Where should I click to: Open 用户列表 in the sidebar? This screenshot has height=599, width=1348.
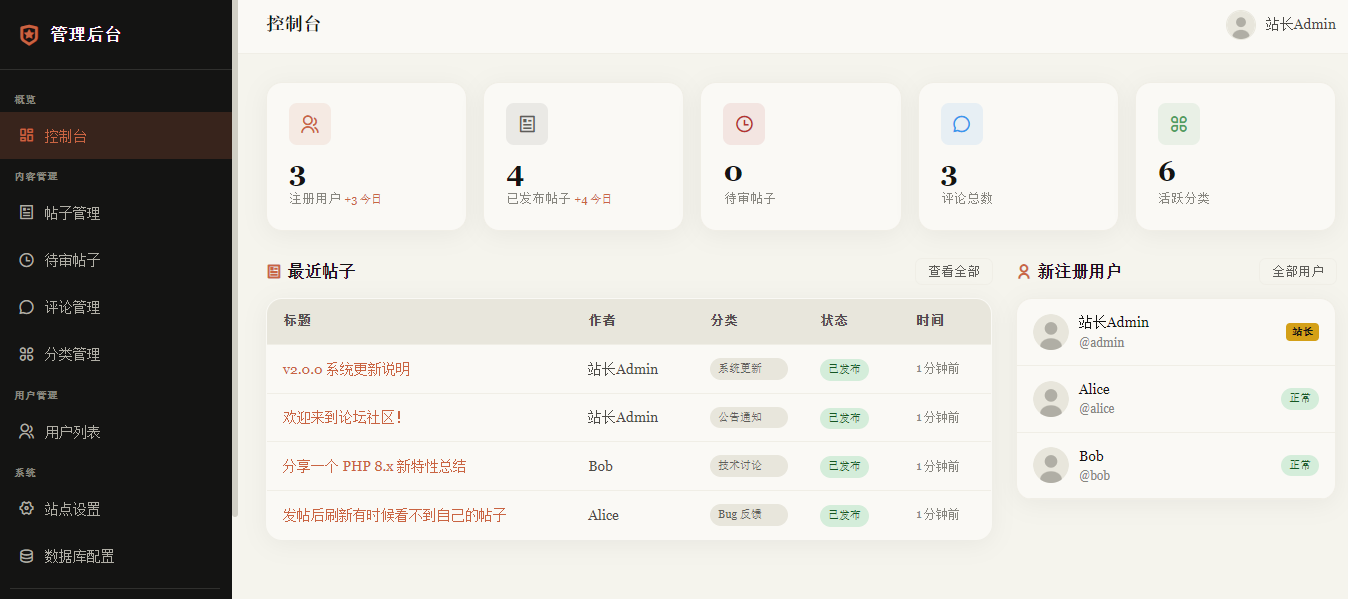(116, 431)
